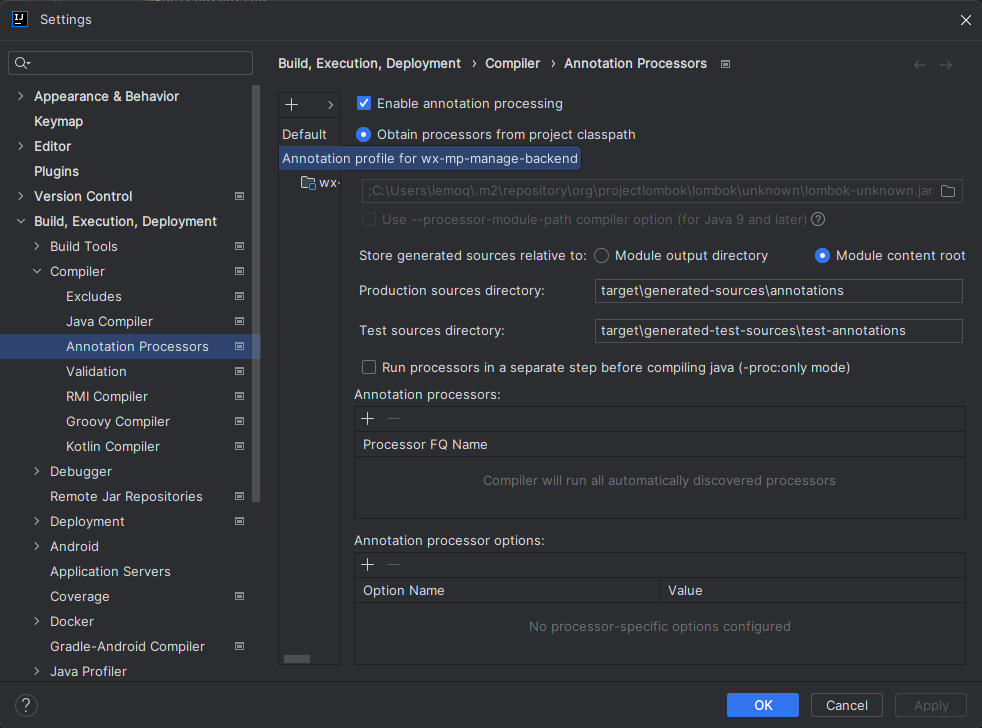Select Module content root radio button
This screenshot has width=982, height=728.
822,256
